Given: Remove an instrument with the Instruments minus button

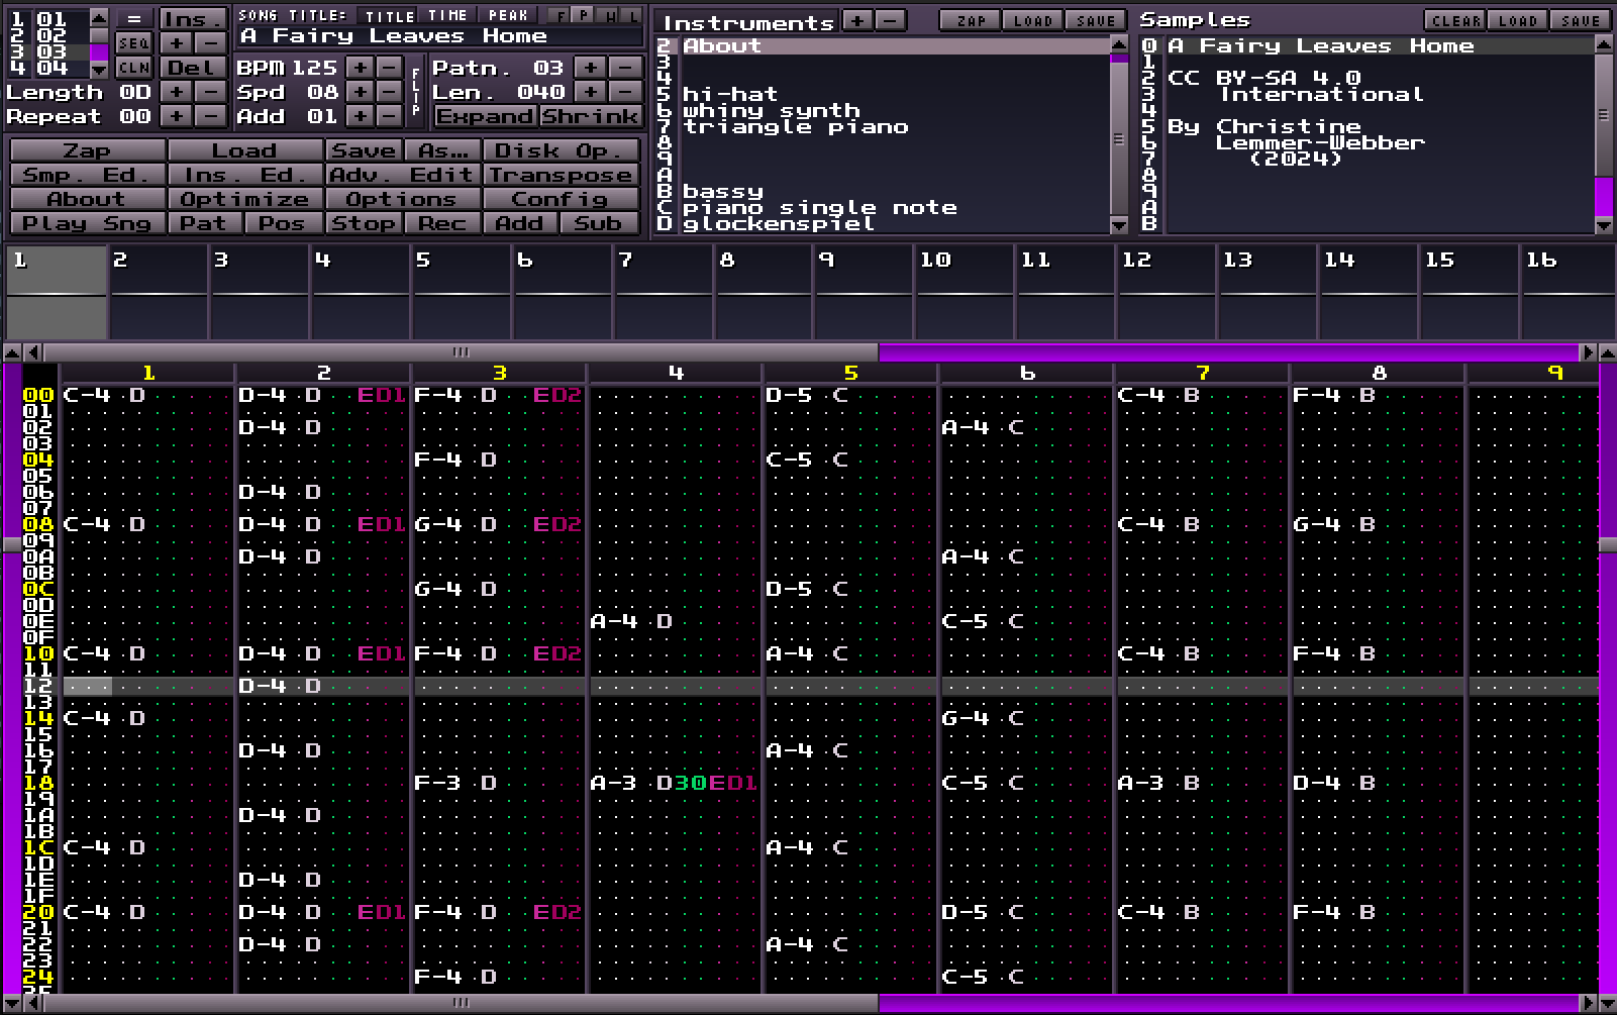Looking at the screenshot, I should pos(891,20).
